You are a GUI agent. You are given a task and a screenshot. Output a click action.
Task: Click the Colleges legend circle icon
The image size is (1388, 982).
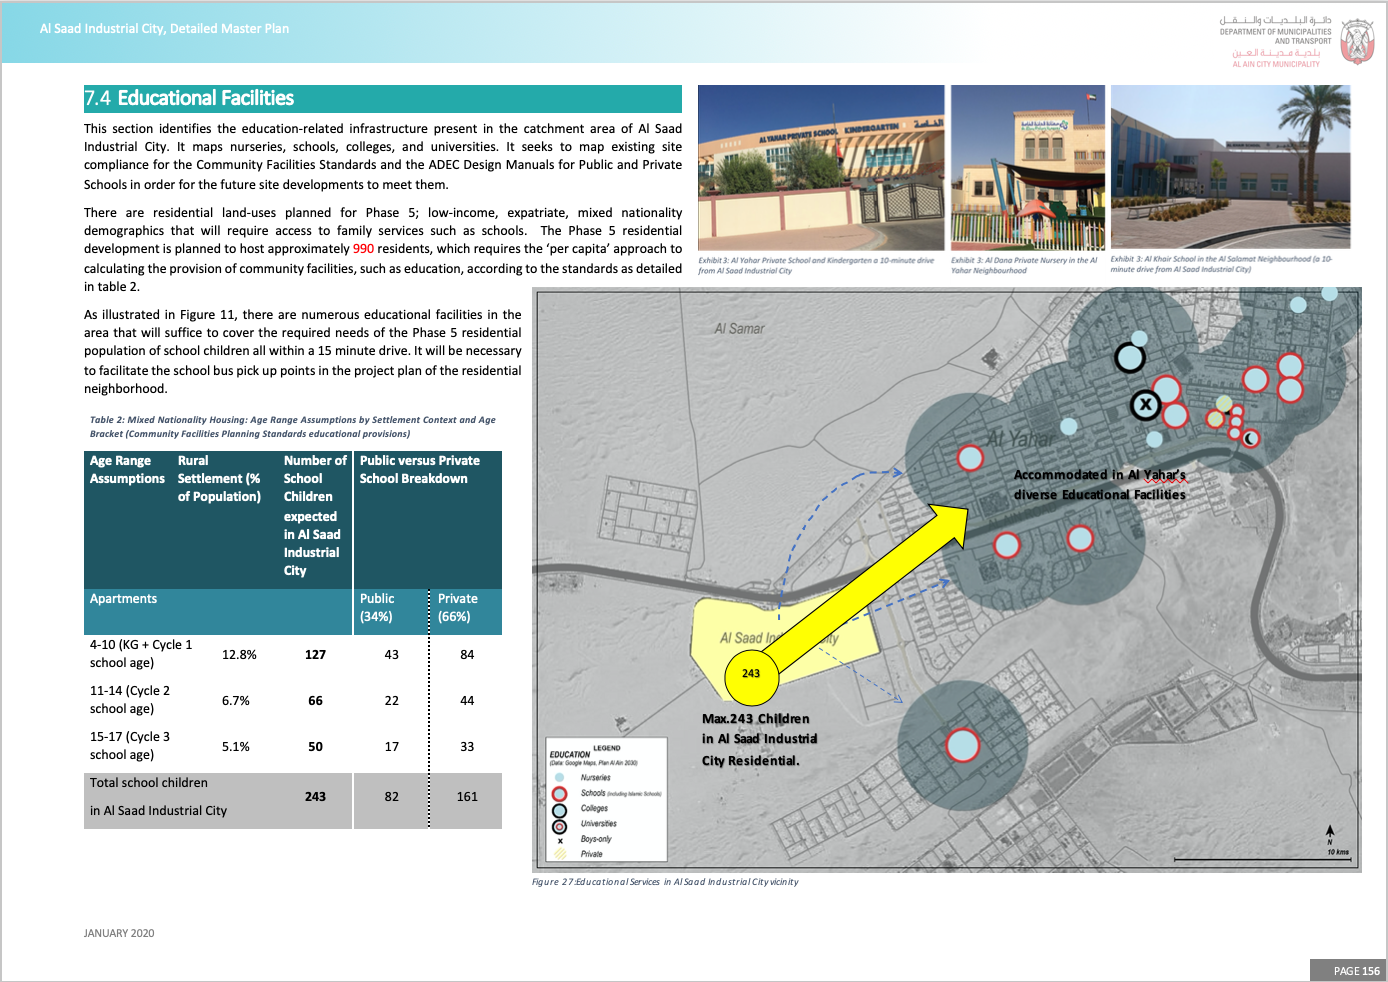click(559, 810)
